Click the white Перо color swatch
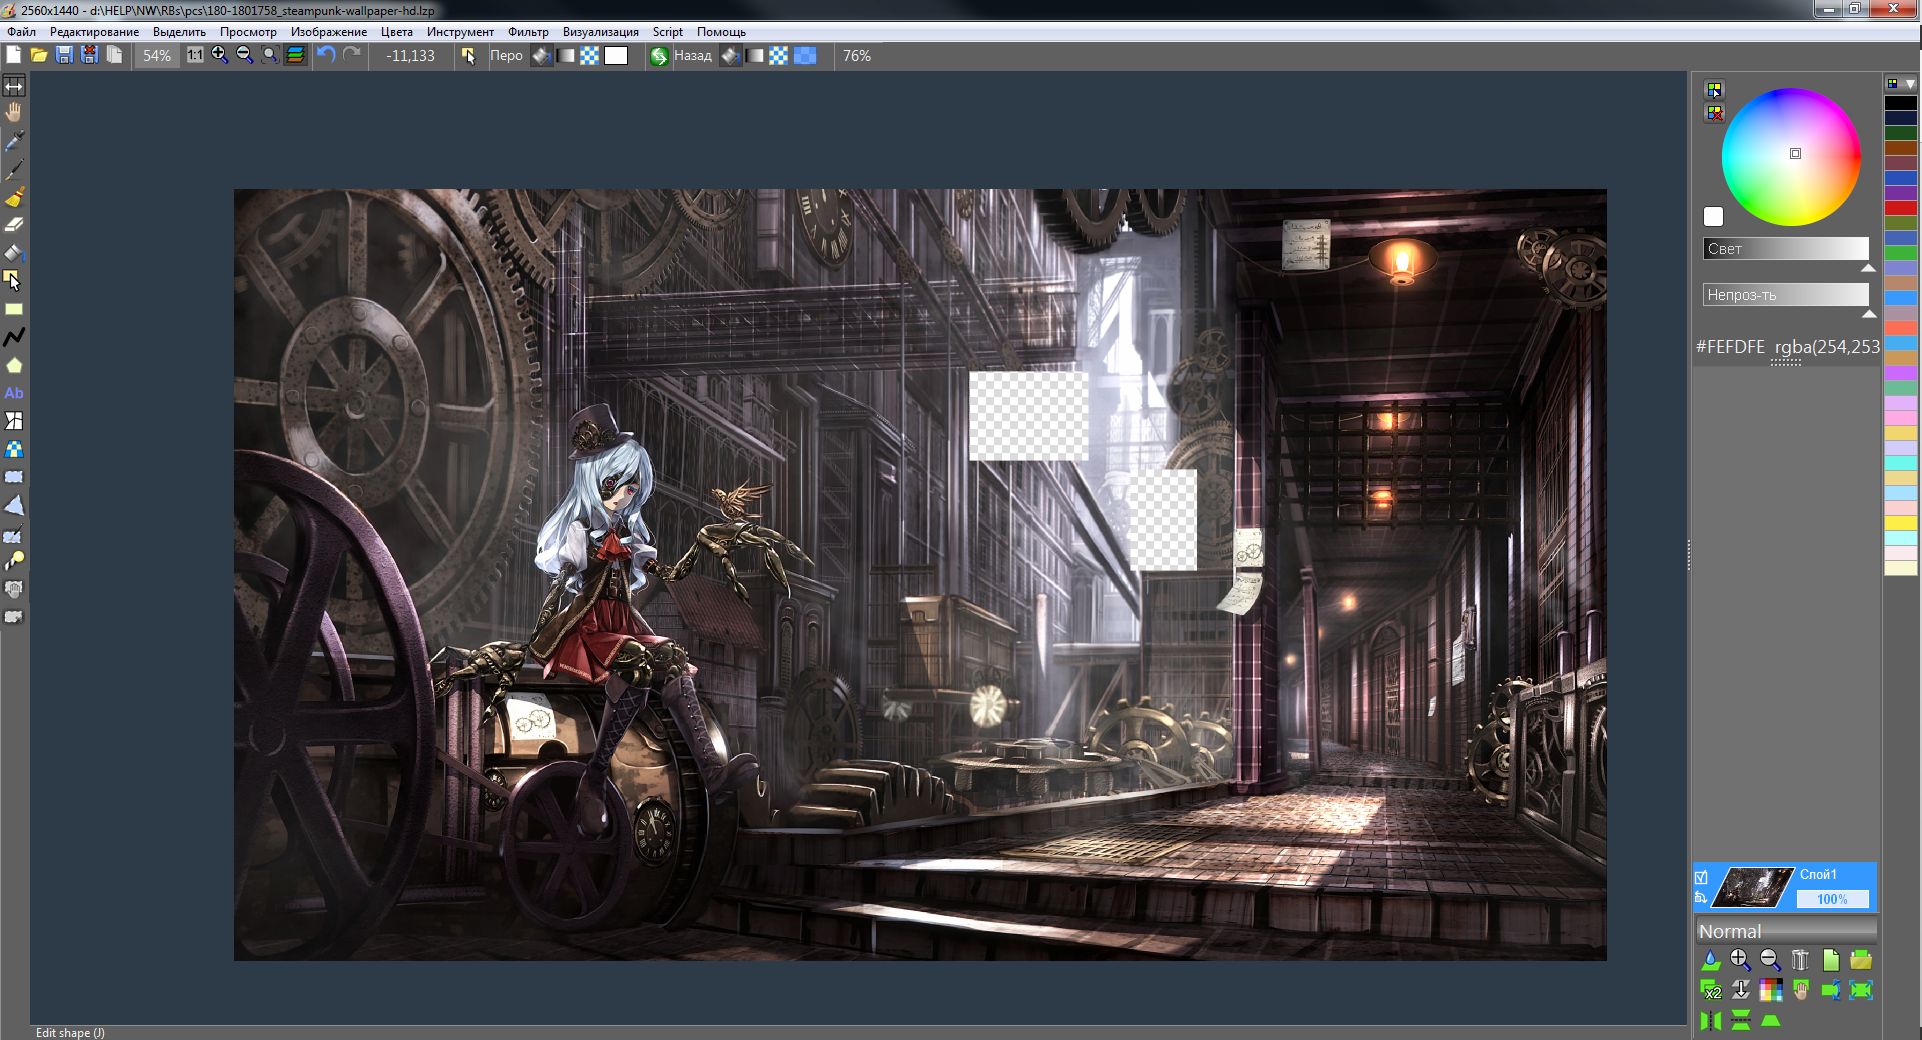This screenshot has width=1922, height=1040. [x=616, y=56]
